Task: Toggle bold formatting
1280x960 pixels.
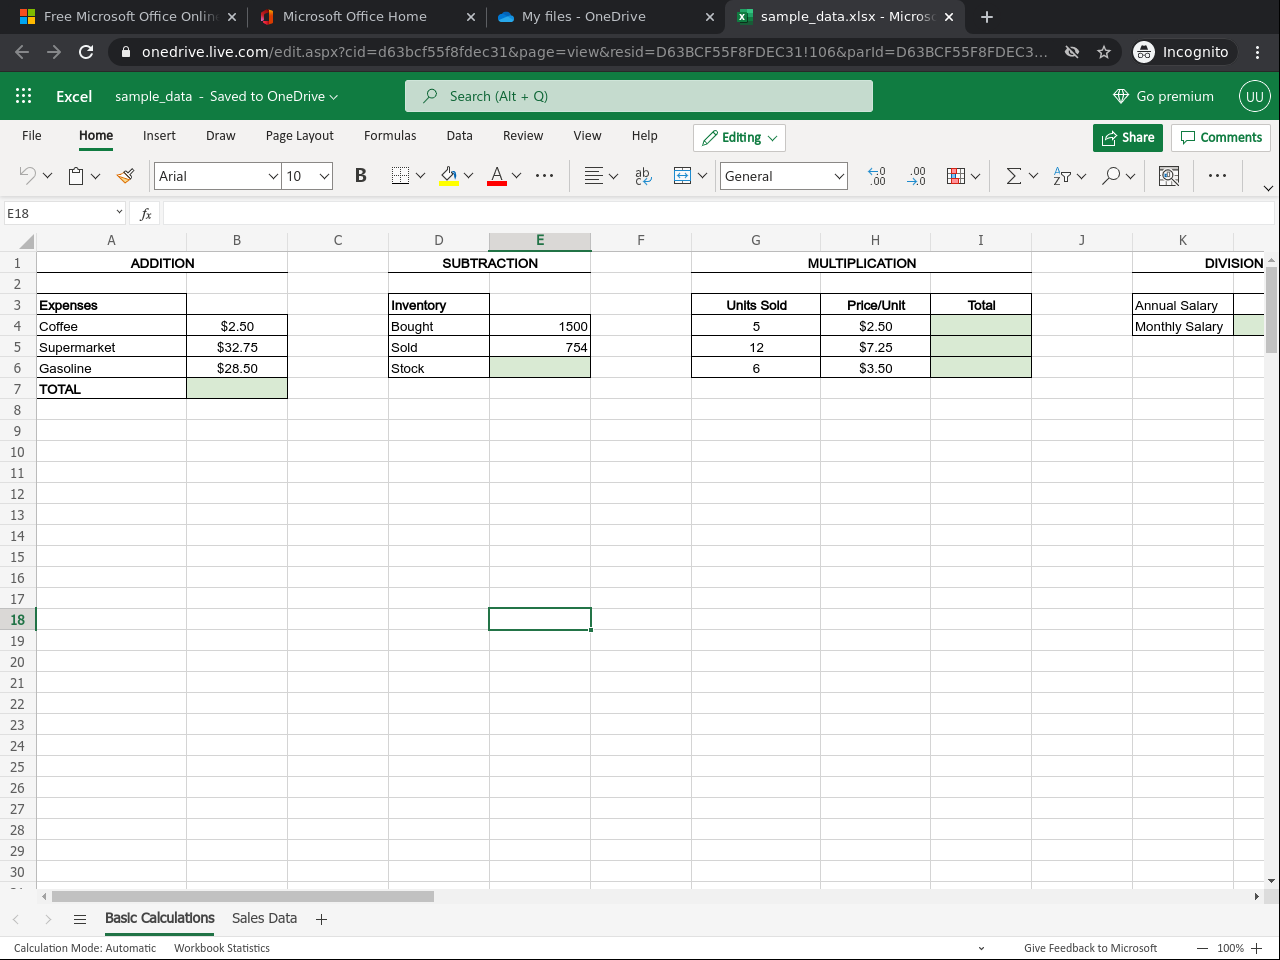Action: [360, 175]
